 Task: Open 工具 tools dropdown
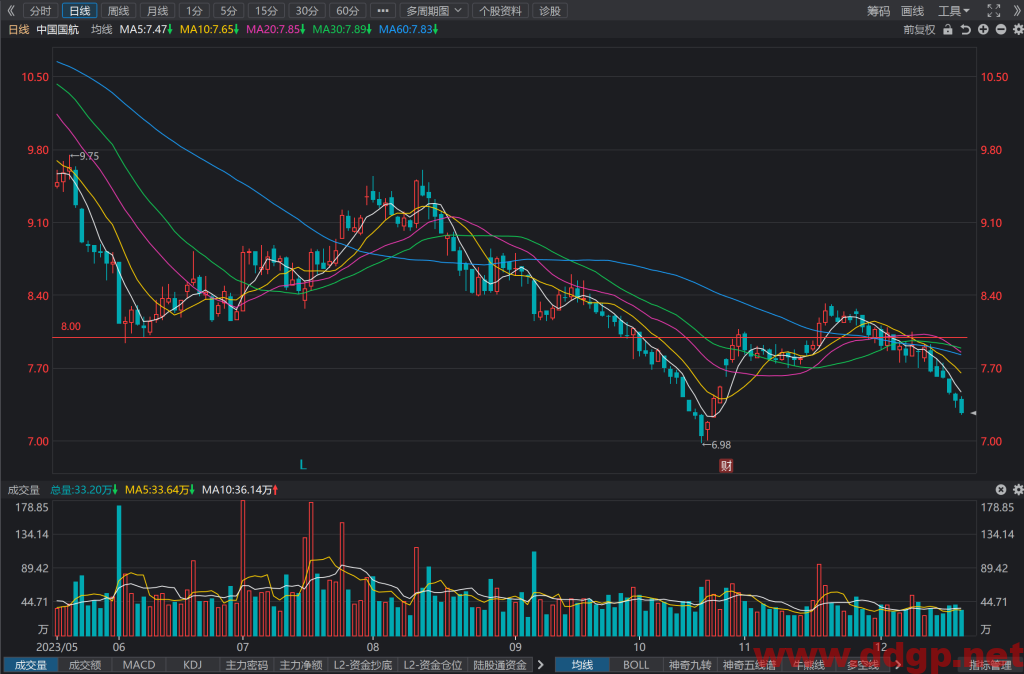(x=953, y=10)
